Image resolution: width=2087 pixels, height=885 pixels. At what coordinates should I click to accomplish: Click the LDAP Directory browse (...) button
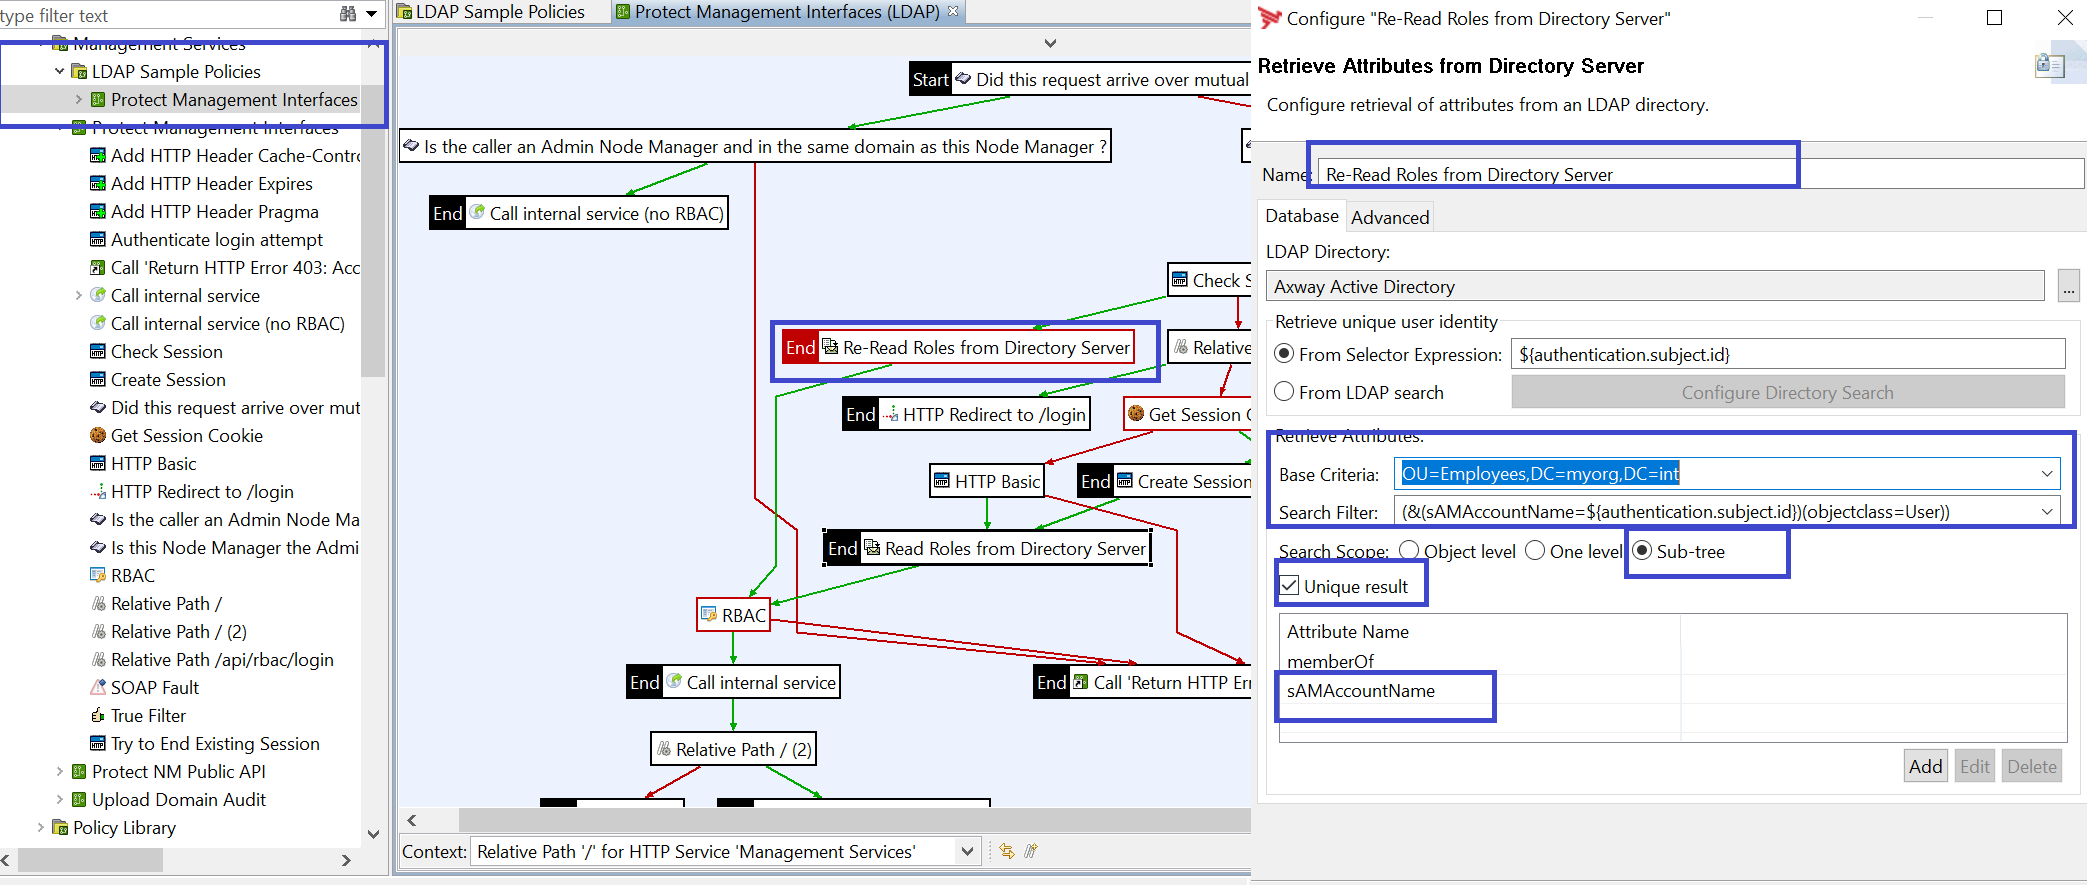coord(2068,287)
